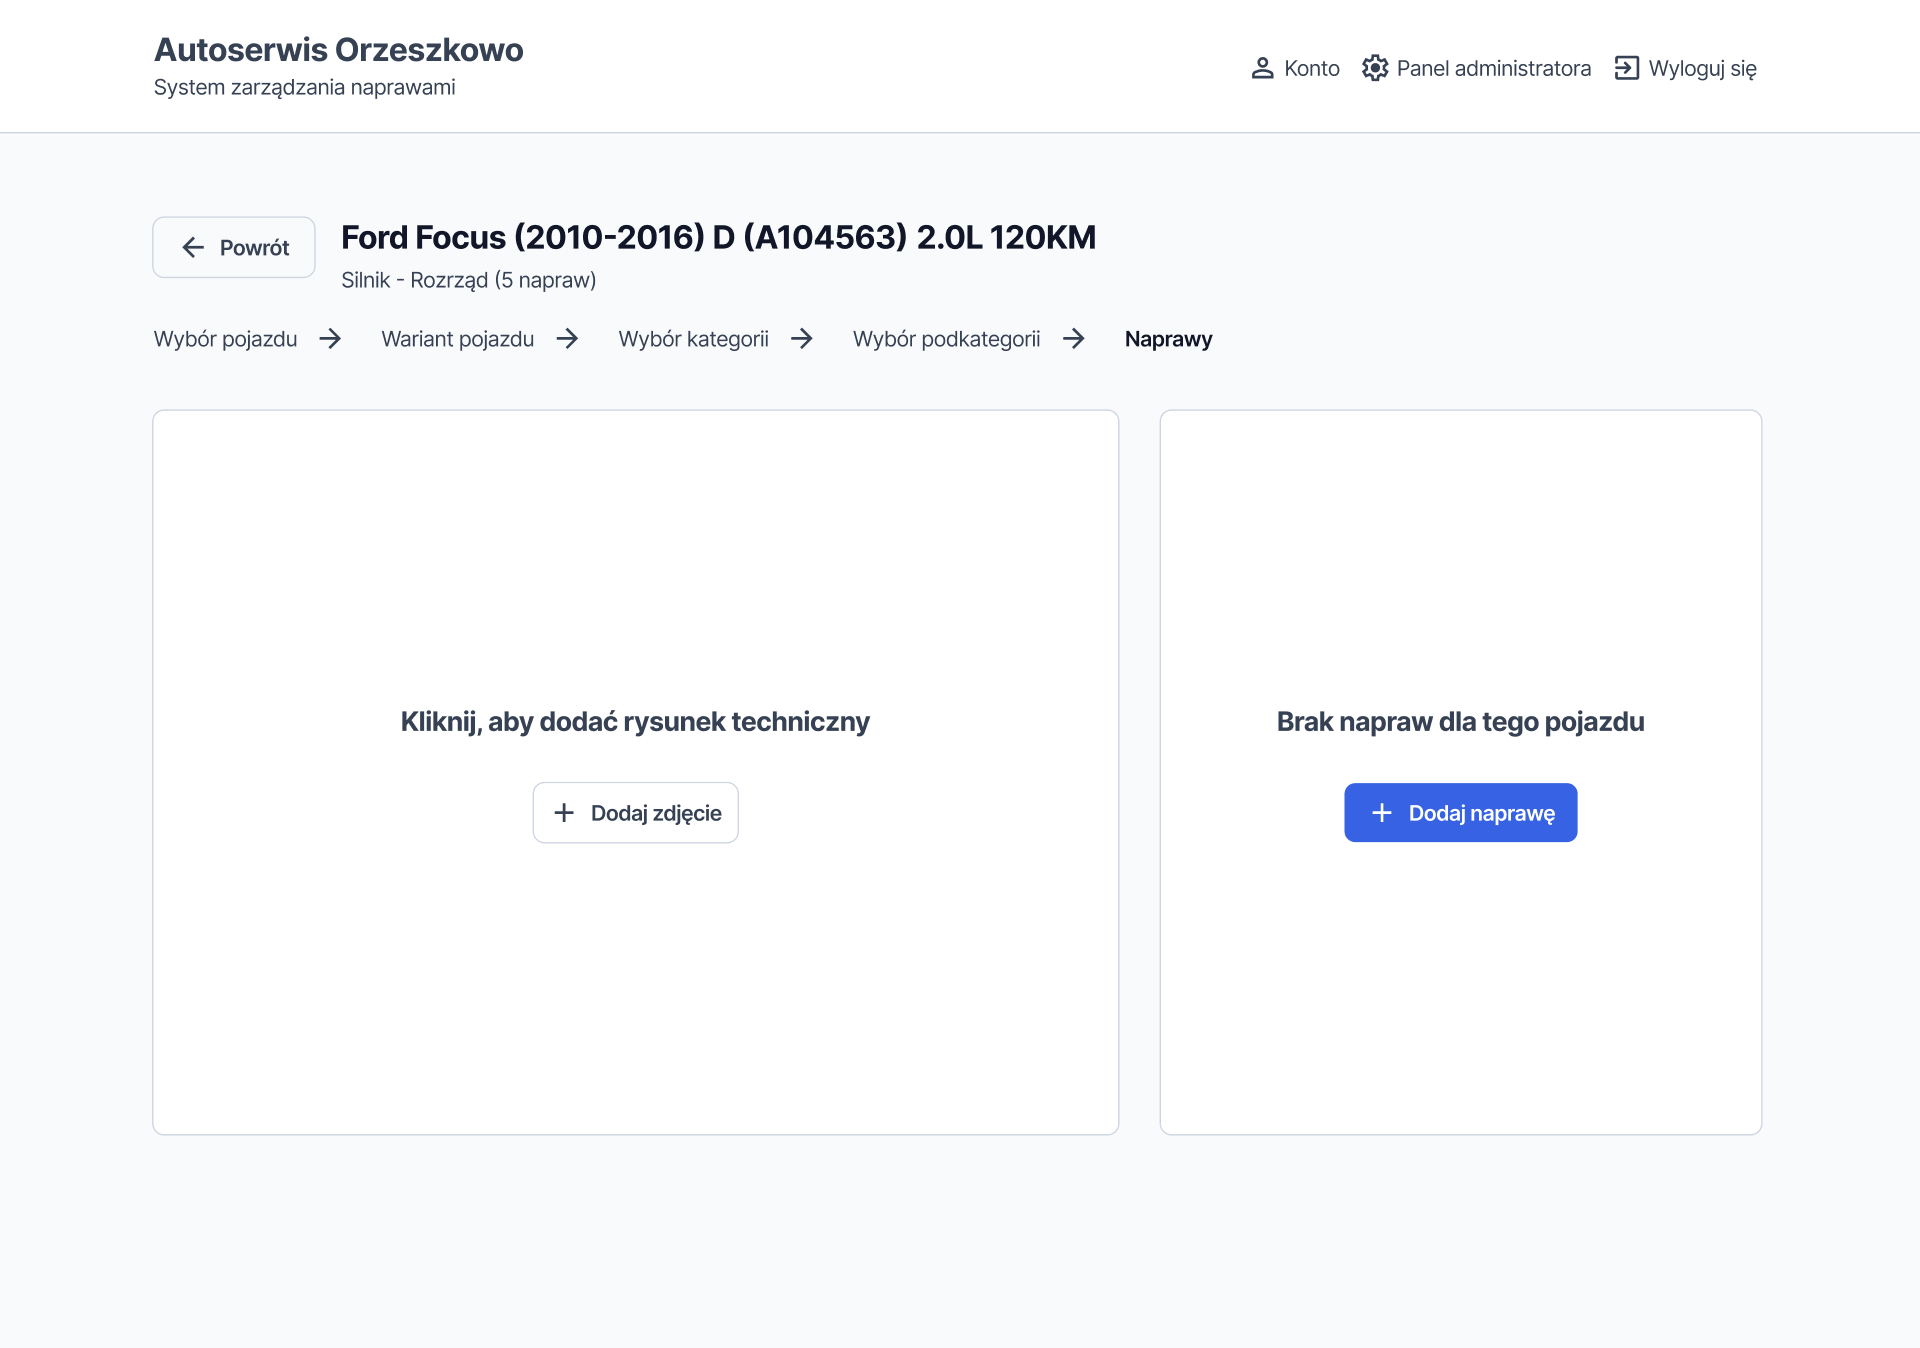Image resolution: width=1920 pixels, height=1348 pixels.
Task: Click 'Brak napraw dla tego pojazdu' message
Action: point(1461,722)
